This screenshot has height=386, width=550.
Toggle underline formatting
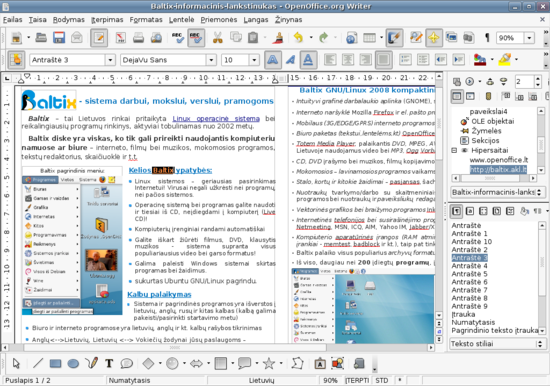pos(308,60)
